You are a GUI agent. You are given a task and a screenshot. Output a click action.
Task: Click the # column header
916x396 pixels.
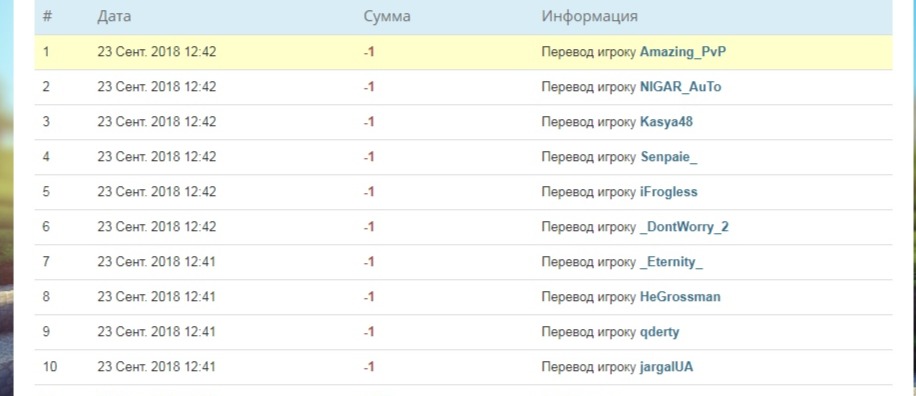tap(47, 16)
